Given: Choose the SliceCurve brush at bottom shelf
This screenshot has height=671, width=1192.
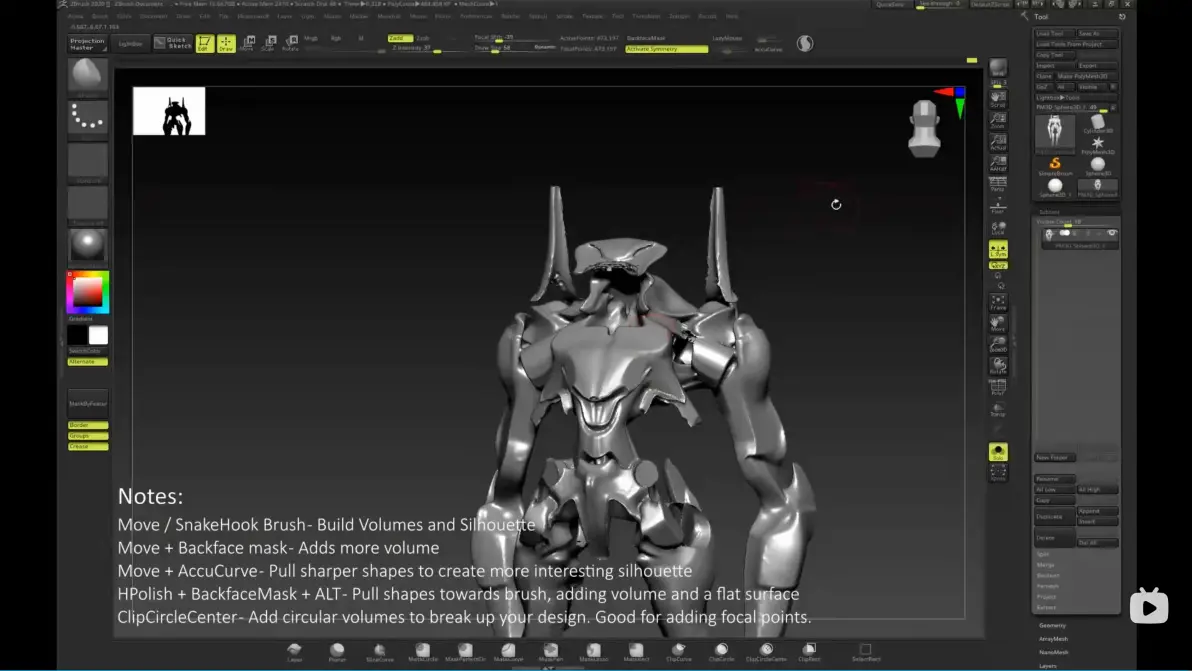Looking at the screenshot, I should click(379, 651).
